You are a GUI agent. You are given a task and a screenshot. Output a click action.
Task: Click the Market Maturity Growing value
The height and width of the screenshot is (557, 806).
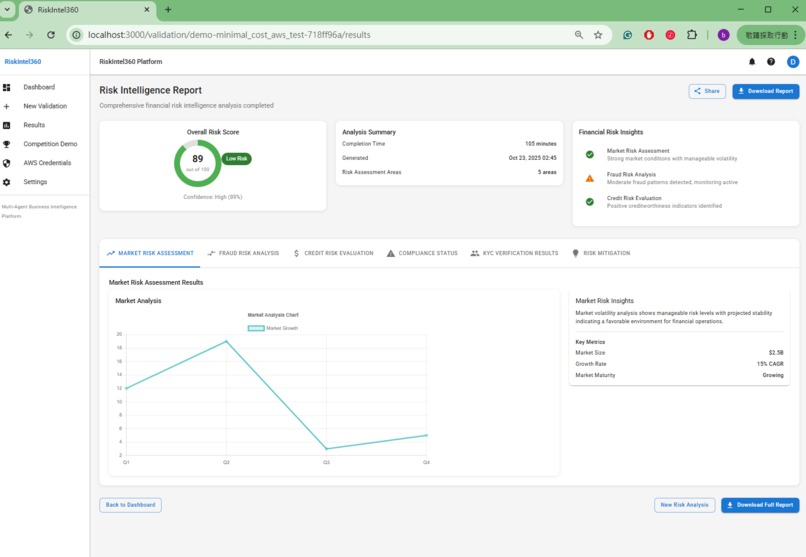[x=773, y=376]
